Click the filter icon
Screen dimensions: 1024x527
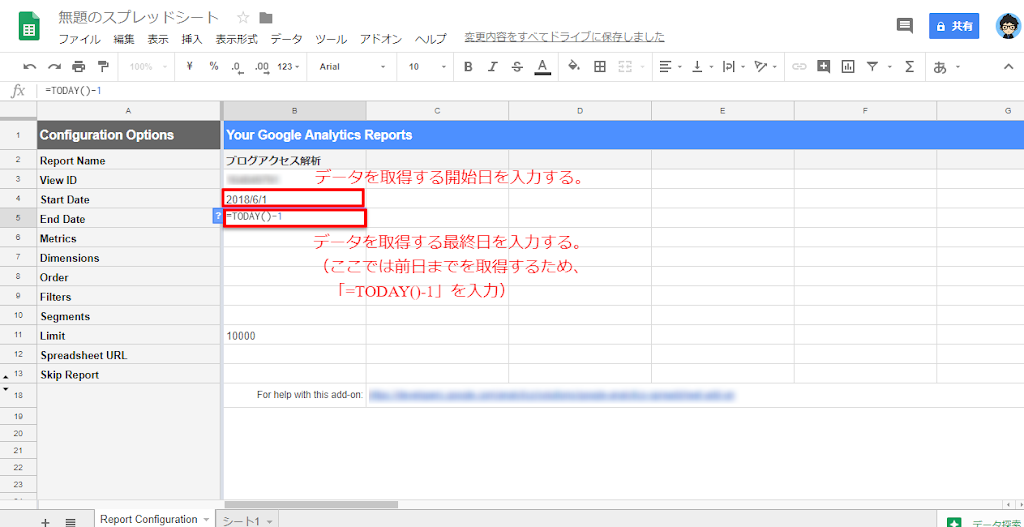tap(872, 67)
